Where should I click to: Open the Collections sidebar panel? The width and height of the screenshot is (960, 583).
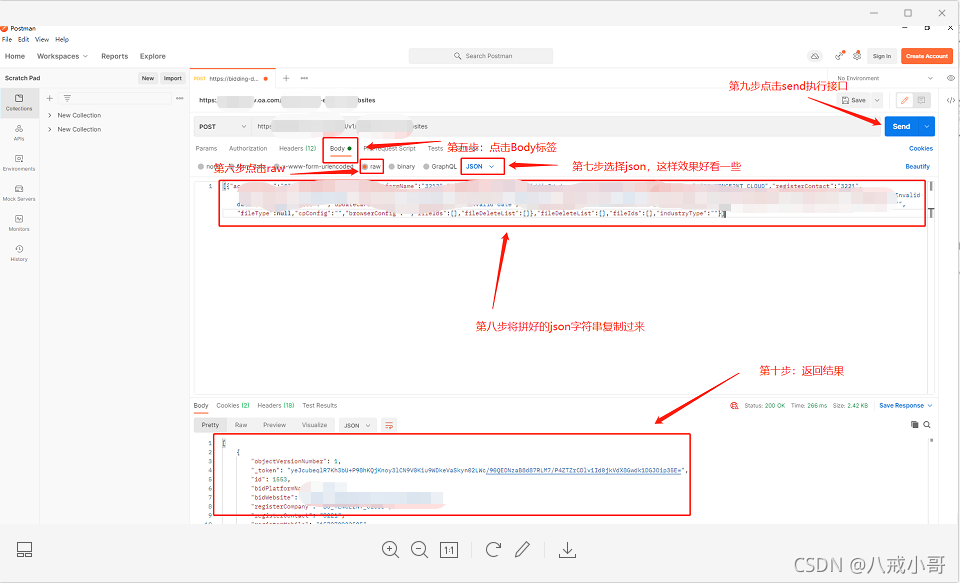pyautogui.click(x=19, y=102)
